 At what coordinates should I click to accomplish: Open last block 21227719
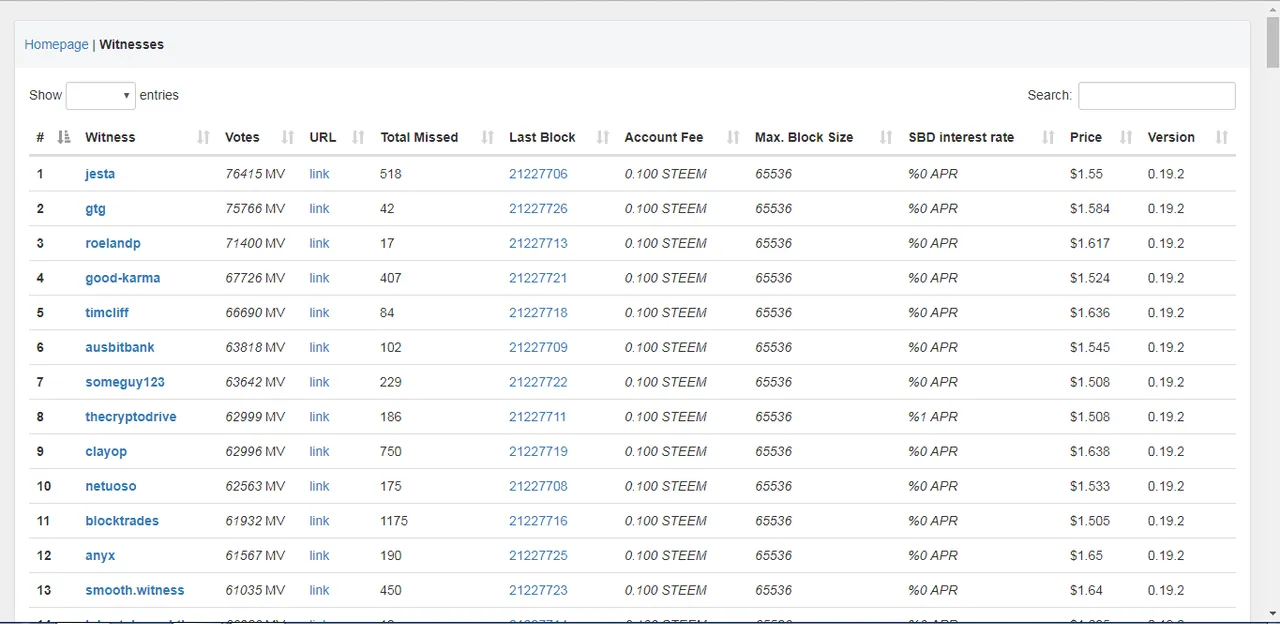point(538,451)
